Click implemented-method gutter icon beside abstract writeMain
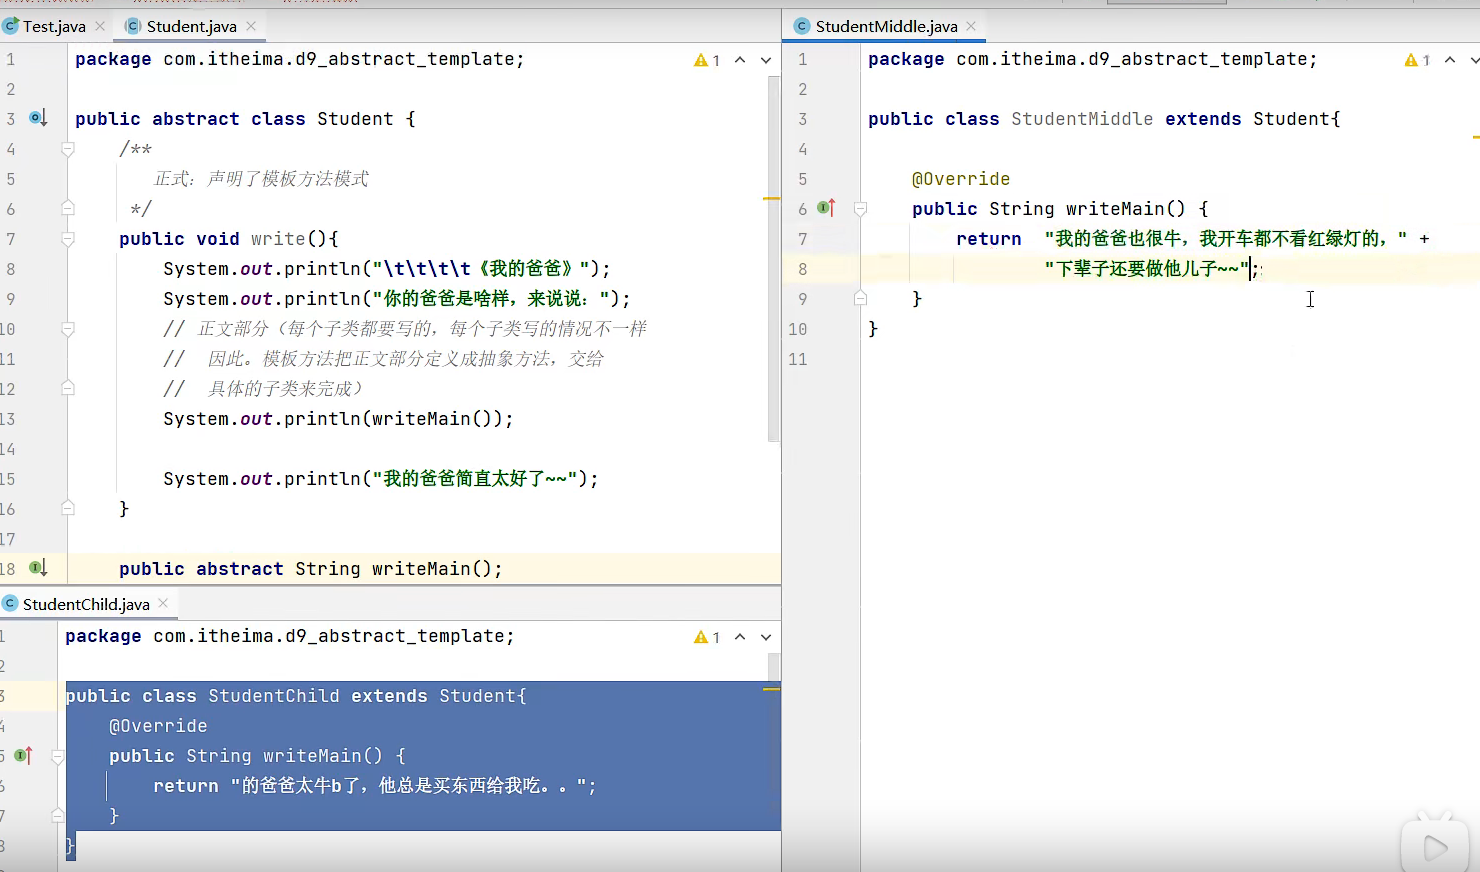Screen dimensions: 1480x872 click(38, 568)
